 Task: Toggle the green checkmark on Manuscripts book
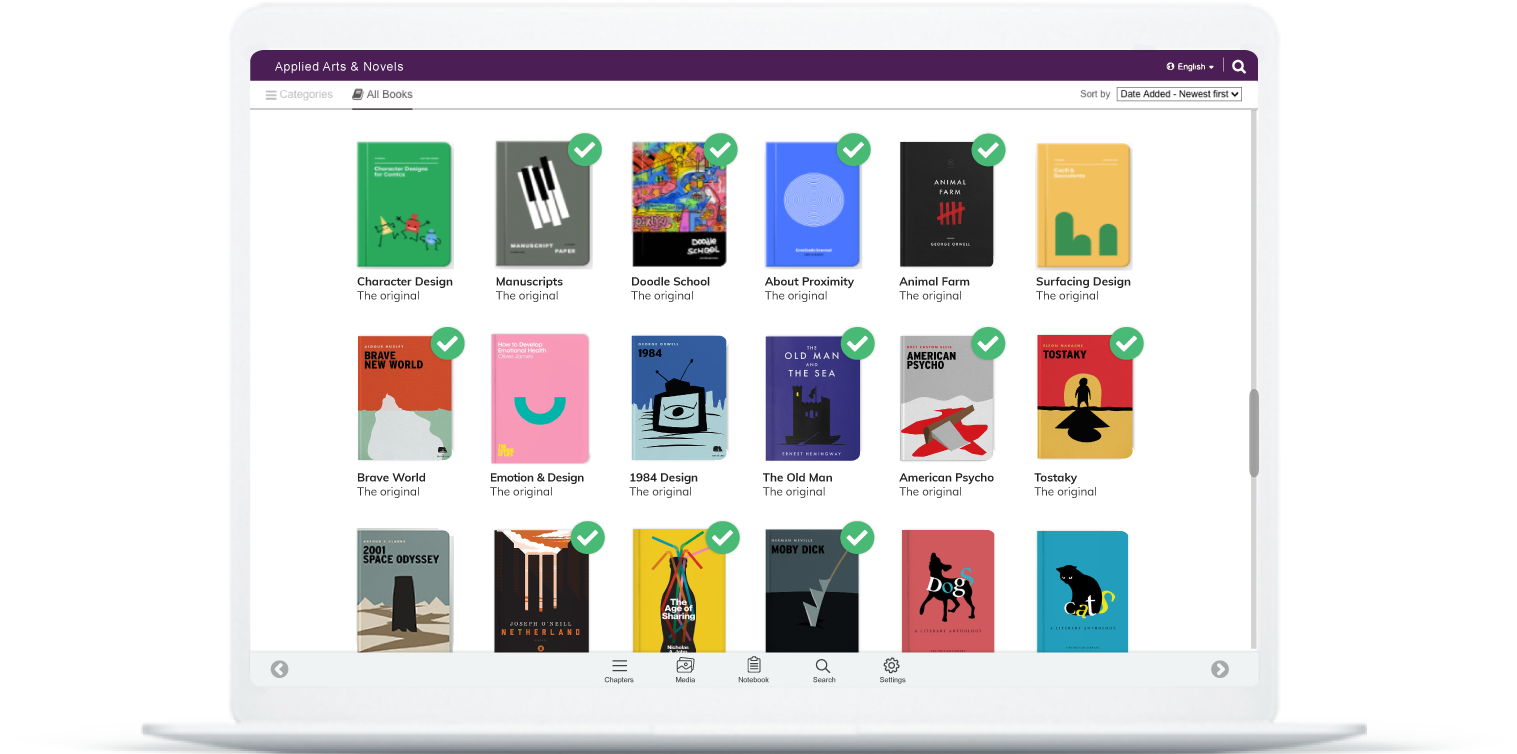coord(585,150)
